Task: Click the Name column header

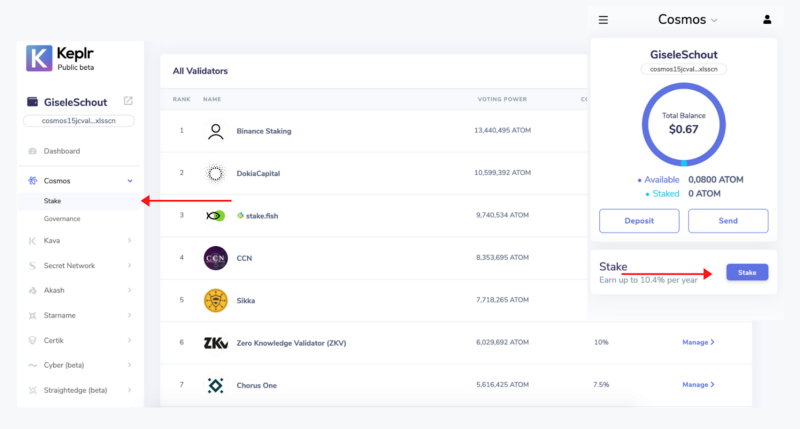Action: click(212, 99)
